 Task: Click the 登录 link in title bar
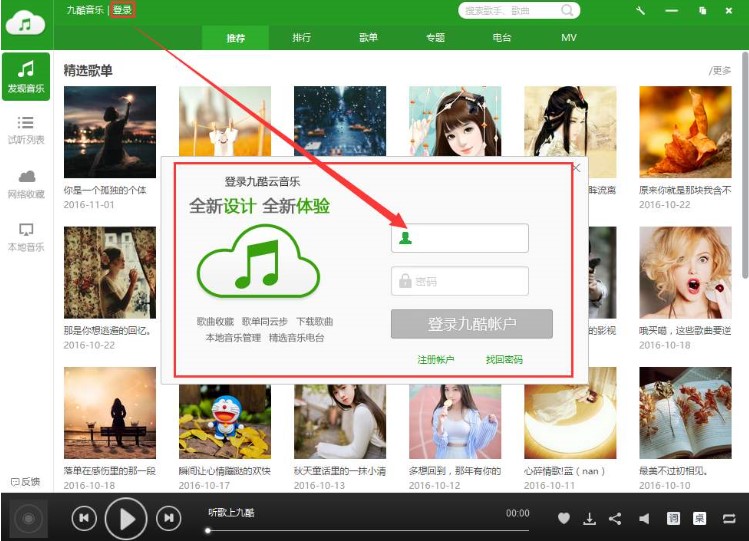tap(122, 10)
